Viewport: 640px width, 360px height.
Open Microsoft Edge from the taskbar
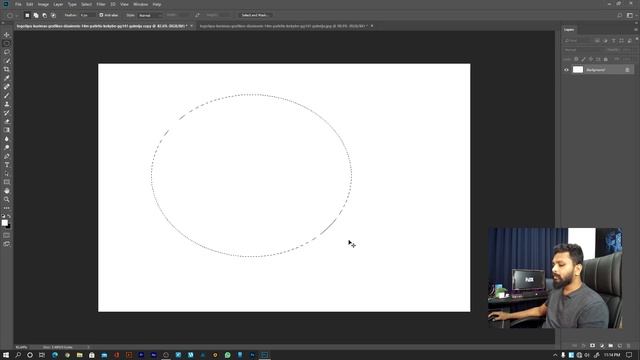(55, 355)
